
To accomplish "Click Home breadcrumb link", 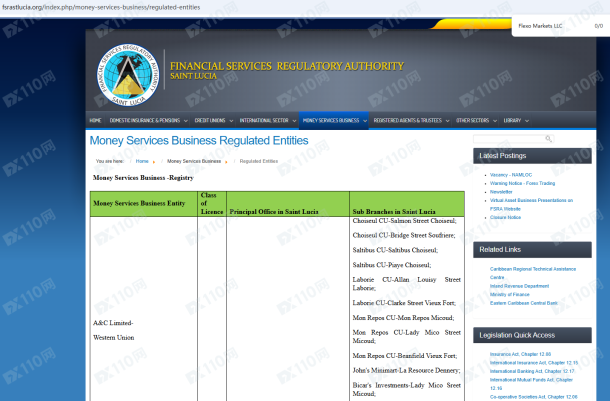I will (142, 160).
